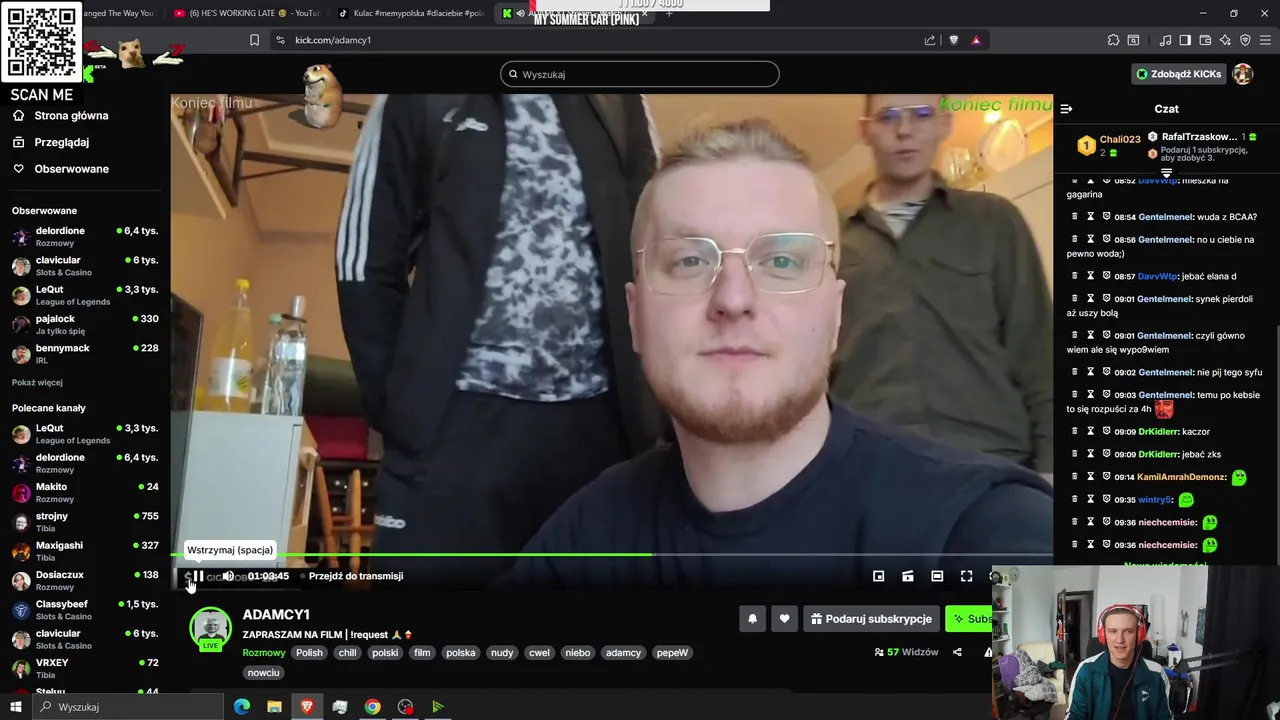Open Microsoft Edge from the taskbar
This screenshot has height=720, width=1280.
pyautogui.click(x=242, y=707)
